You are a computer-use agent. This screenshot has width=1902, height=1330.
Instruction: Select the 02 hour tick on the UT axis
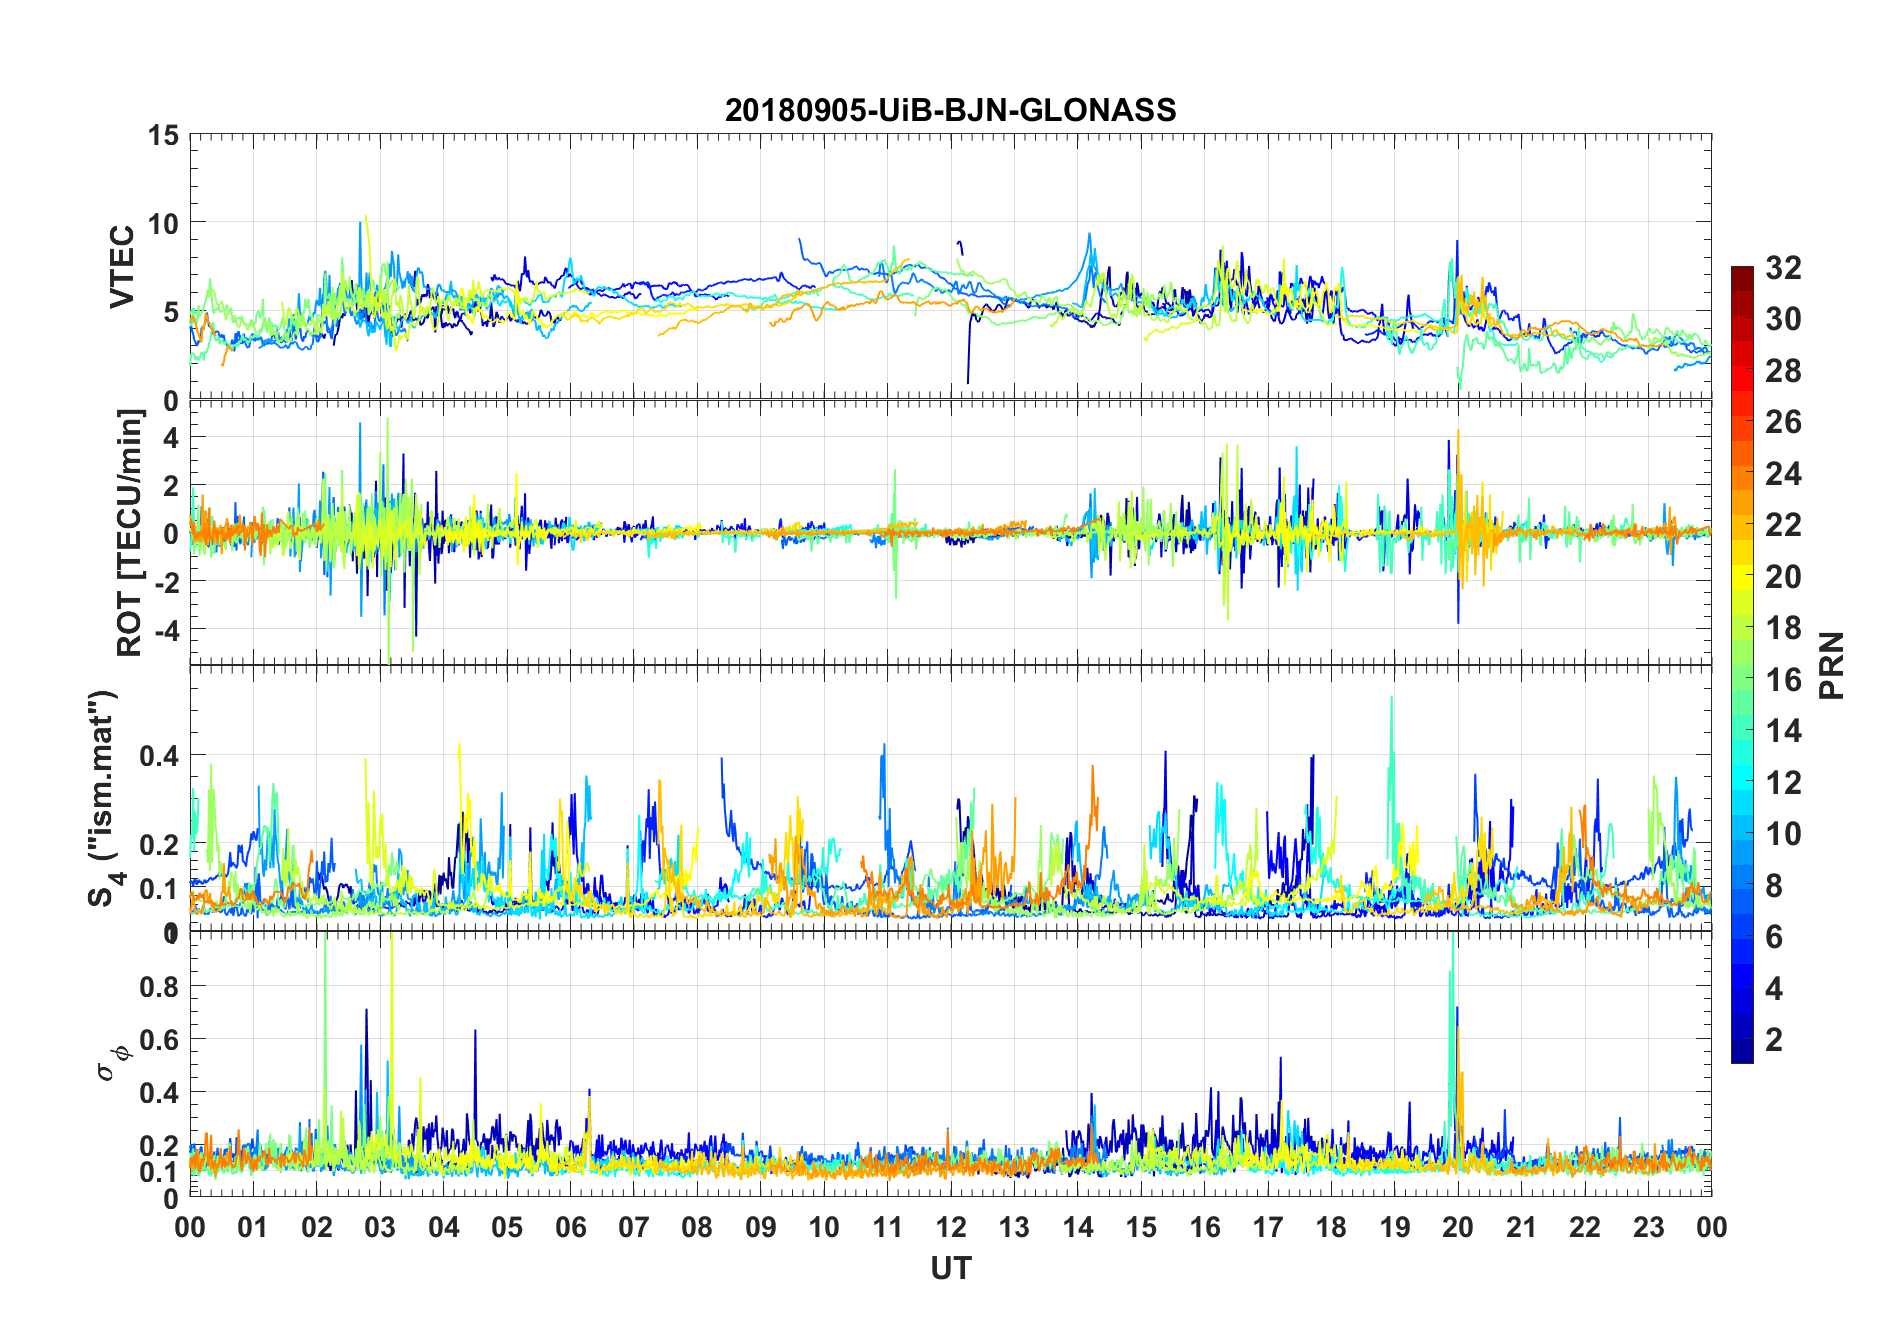click(317, 1227)
